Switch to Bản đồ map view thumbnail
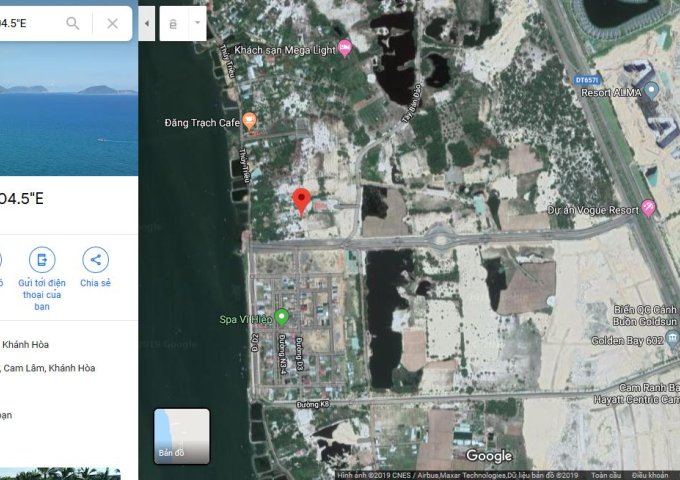The height and width of the screenshot is (480, 680). (182, 436)
